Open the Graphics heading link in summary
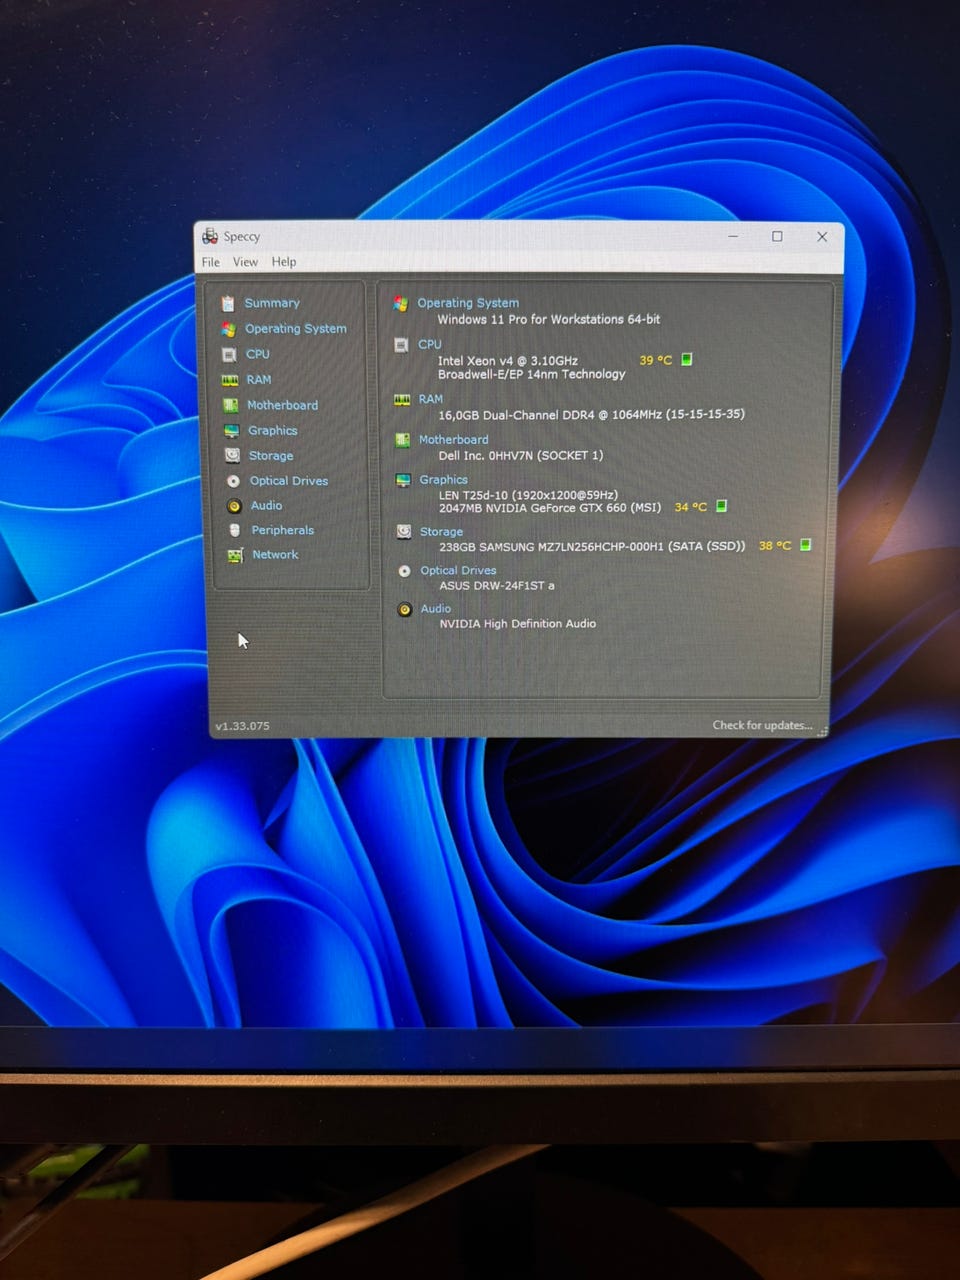960x1280 pixels. pyautogui.click(x=444, y=480)
